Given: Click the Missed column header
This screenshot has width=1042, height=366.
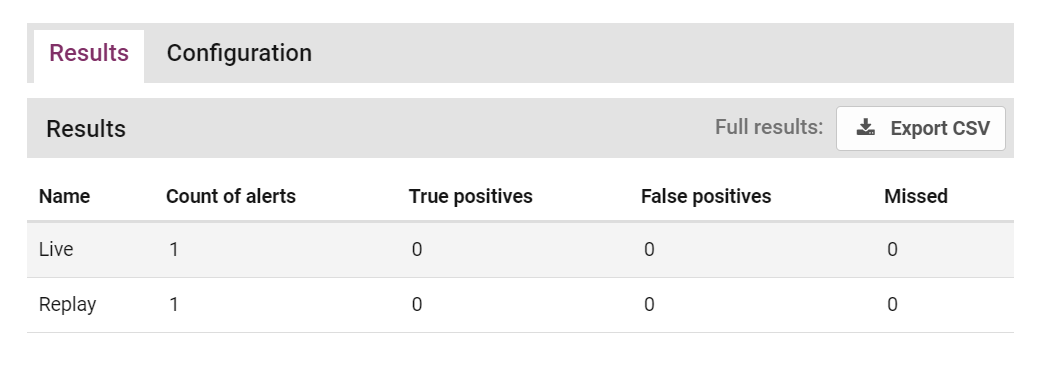Looking at the screenshot, I should click(916, 197).
